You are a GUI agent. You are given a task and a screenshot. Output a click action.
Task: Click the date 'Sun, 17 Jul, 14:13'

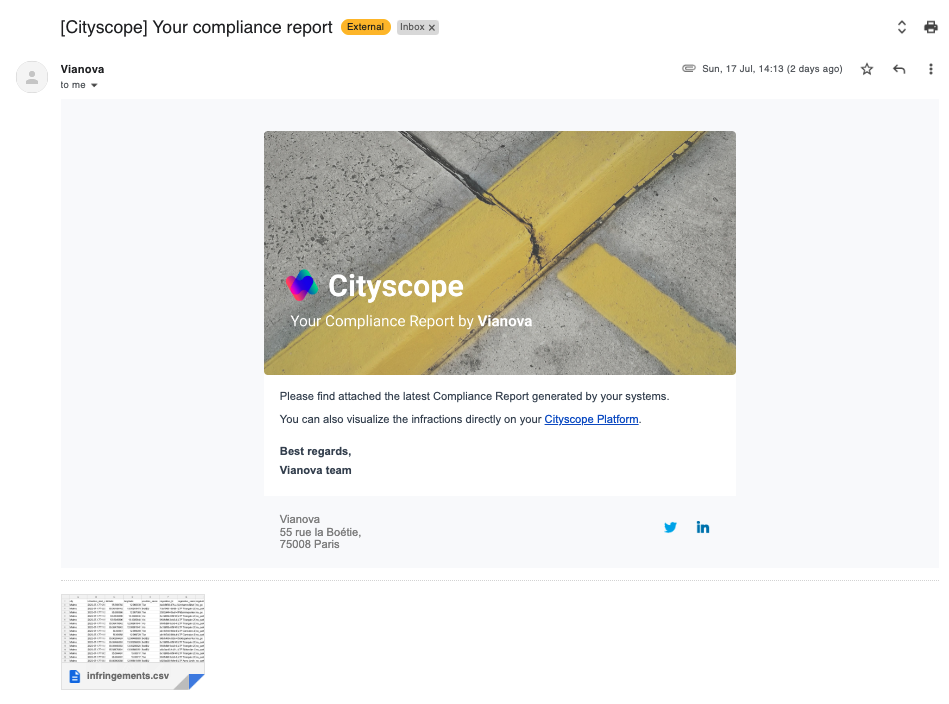click(x=743, y=69)
